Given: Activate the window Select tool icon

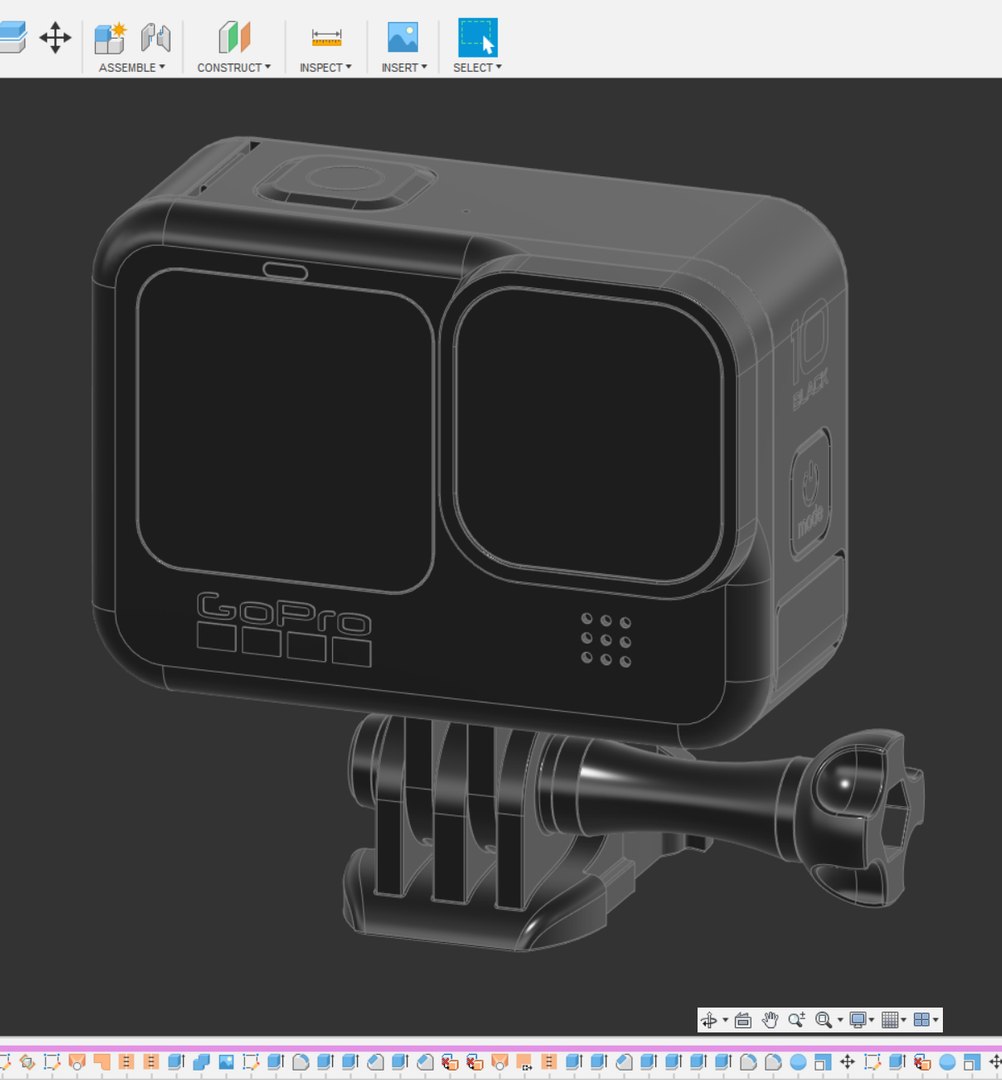Looking at the screenshot, I should click(x=478, y=37).
